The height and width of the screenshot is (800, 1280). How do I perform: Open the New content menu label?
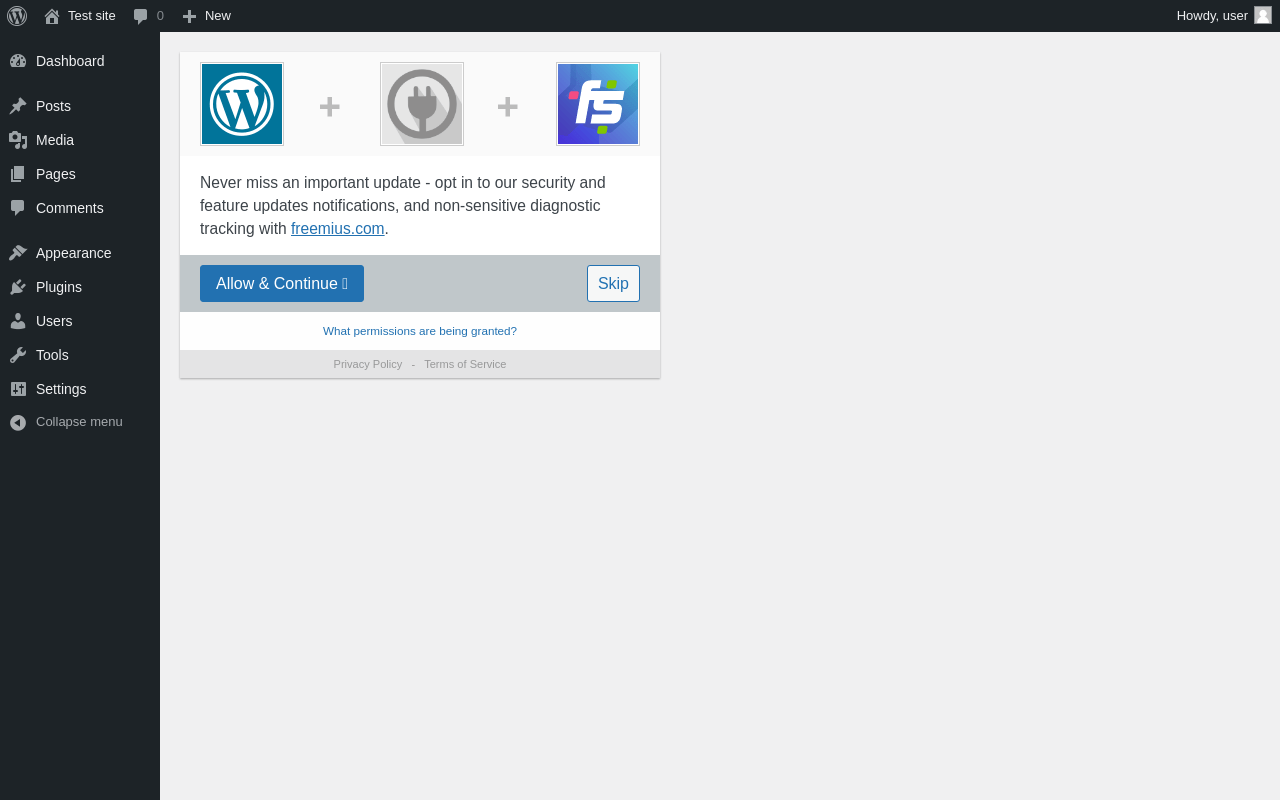point(218,16)
